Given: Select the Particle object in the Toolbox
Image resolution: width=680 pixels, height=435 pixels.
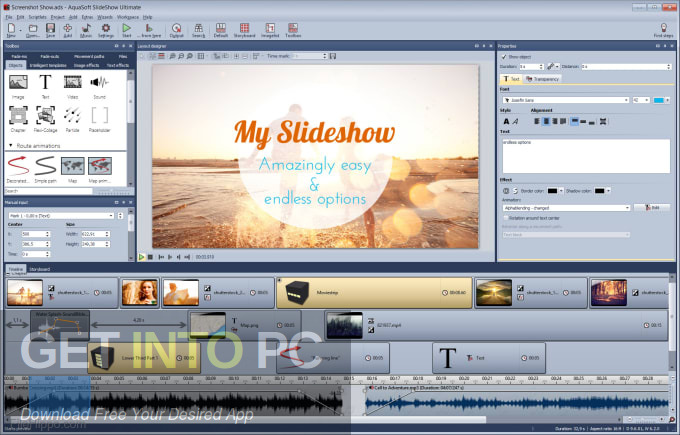Looking at the screenshot, I should [x=72, y=119].
